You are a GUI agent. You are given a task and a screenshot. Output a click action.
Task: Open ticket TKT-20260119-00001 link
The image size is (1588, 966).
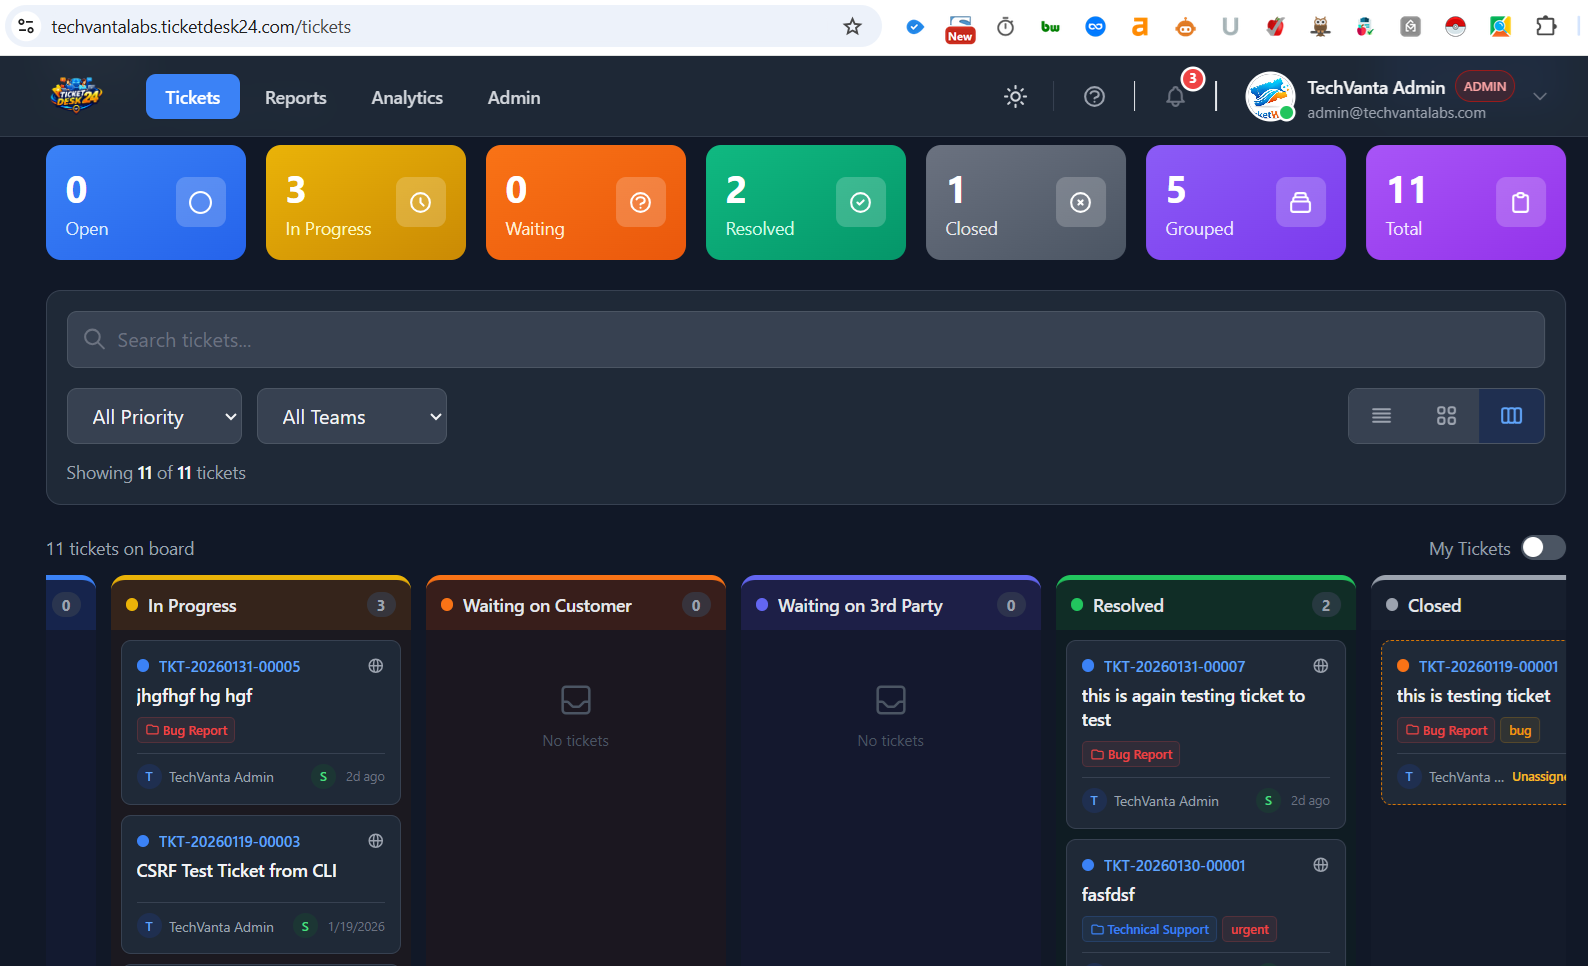pyautogui.click(x=1488, y=666)
